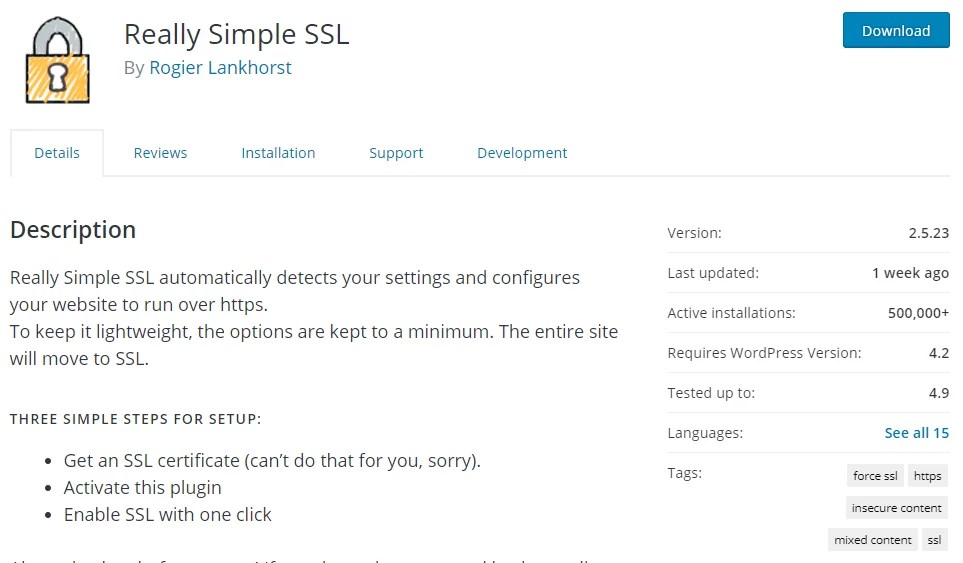
Task: Open Rogier Lankhorst author link
Action: coord(220,68)
